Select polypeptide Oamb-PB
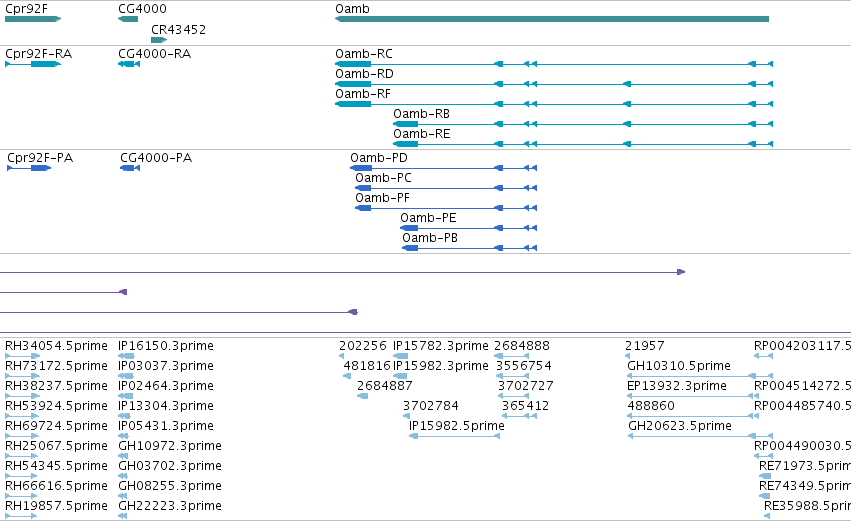Viewport: 851px width, 521px height. pos(430,238)
